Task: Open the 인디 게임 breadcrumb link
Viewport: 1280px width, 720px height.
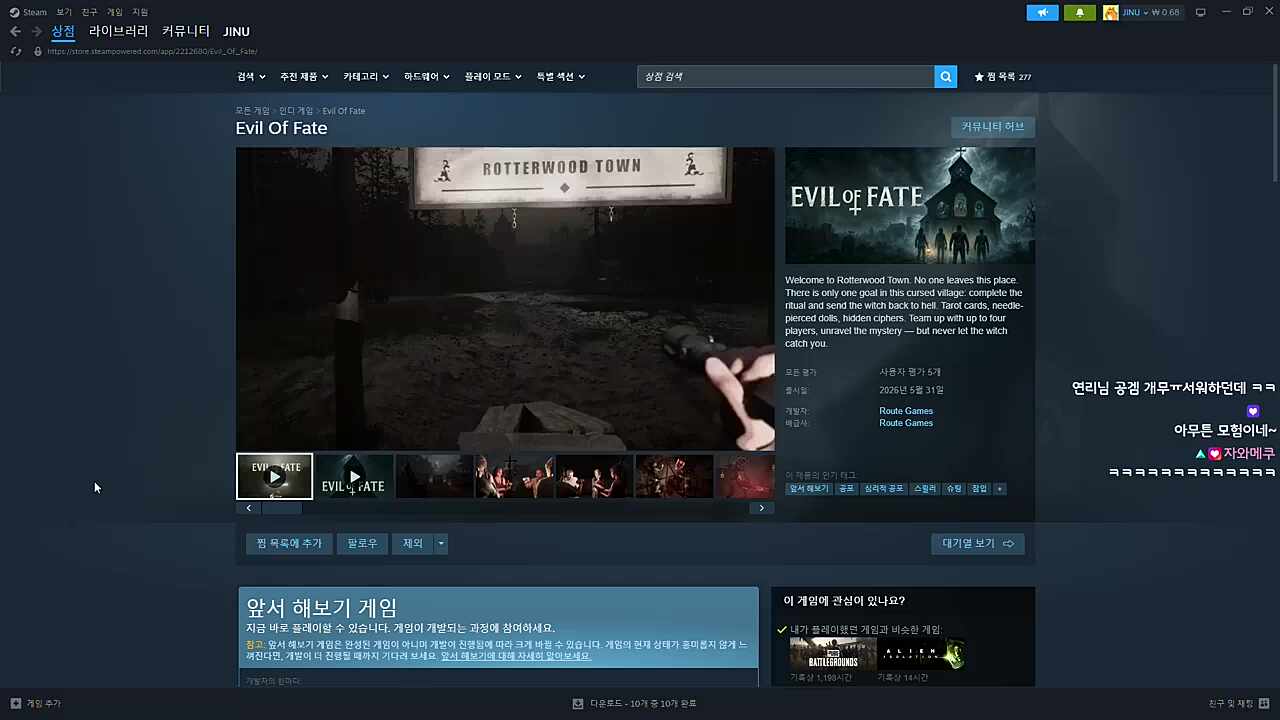Action: 296,111
